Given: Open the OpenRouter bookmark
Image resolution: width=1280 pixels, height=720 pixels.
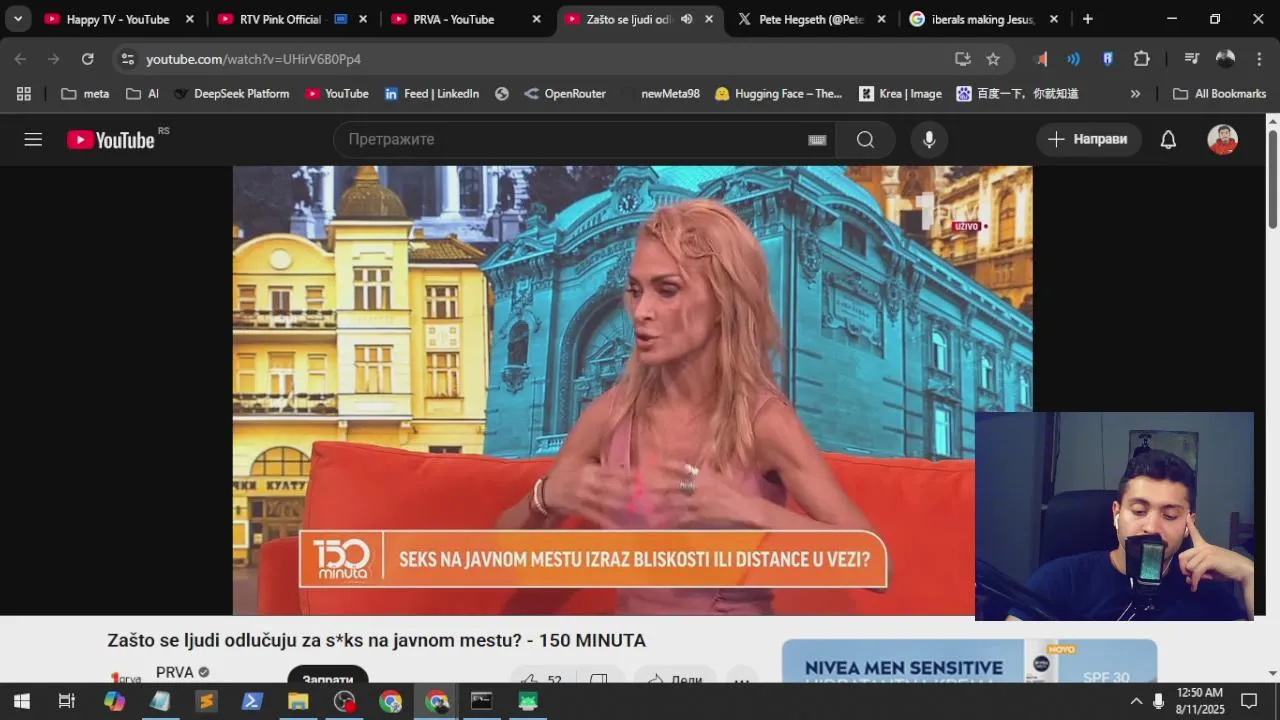Looking at the screenshot, I should (x=563, y=93).
